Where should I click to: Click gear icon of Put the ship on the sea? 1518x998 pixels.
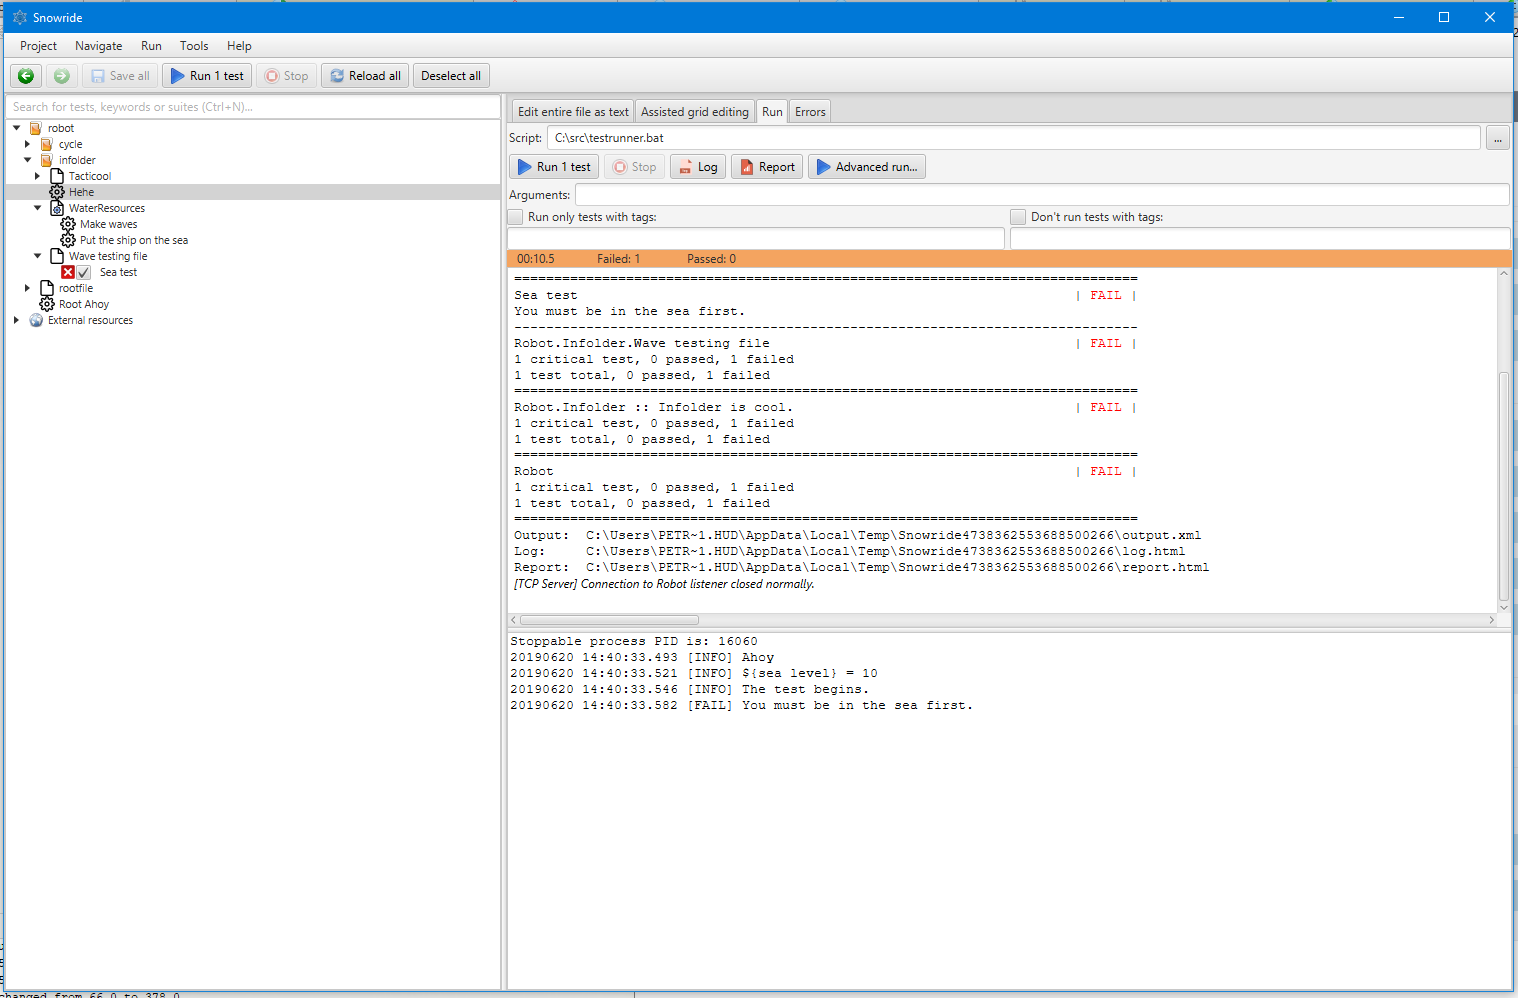pos(68,240)
